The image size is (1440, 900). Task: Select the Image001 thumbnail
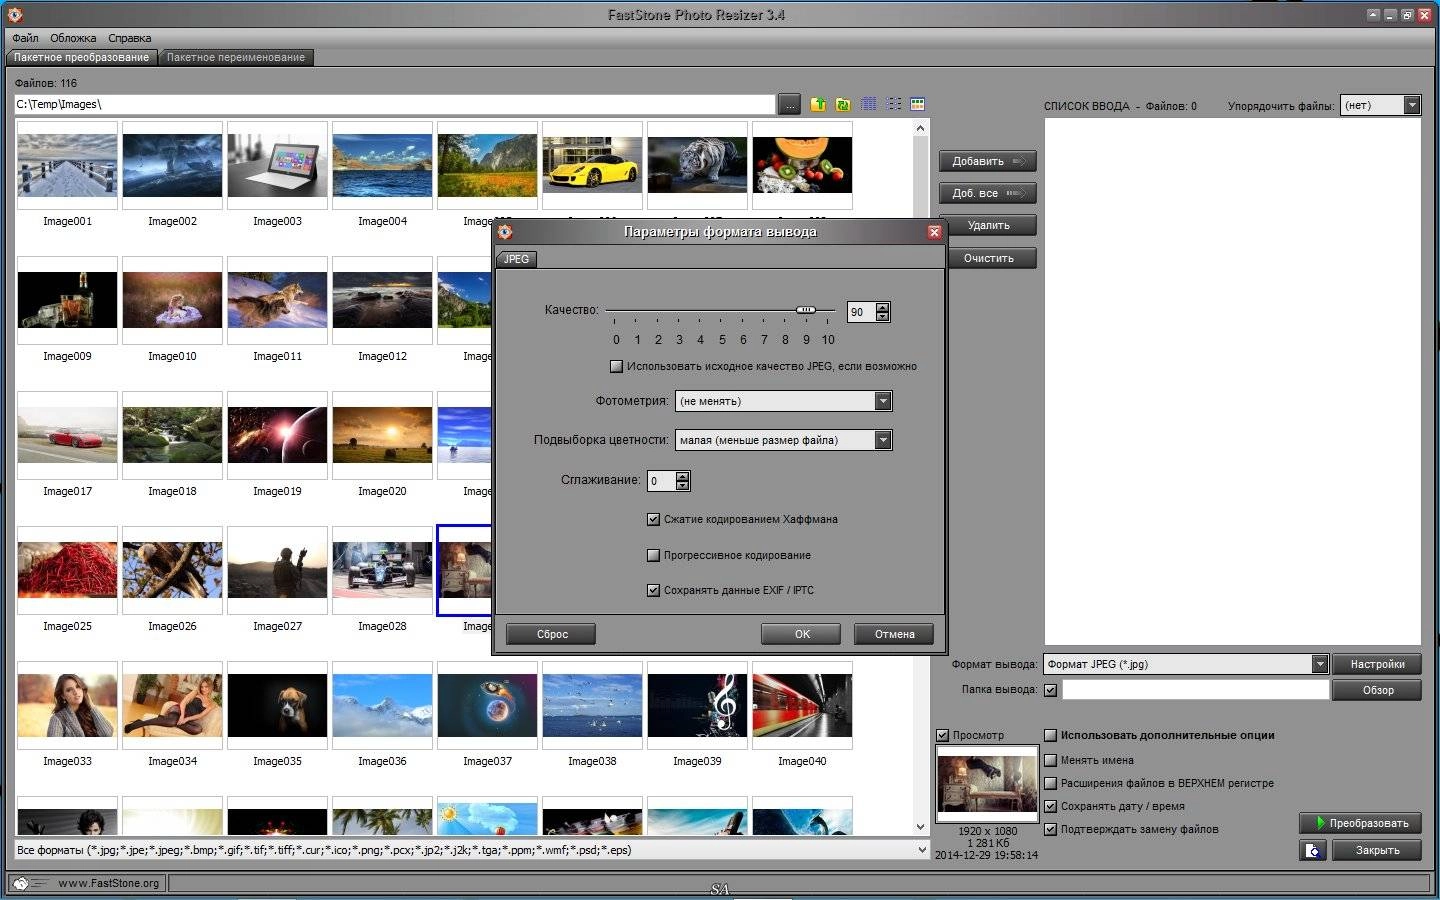[x=67, y=165]
